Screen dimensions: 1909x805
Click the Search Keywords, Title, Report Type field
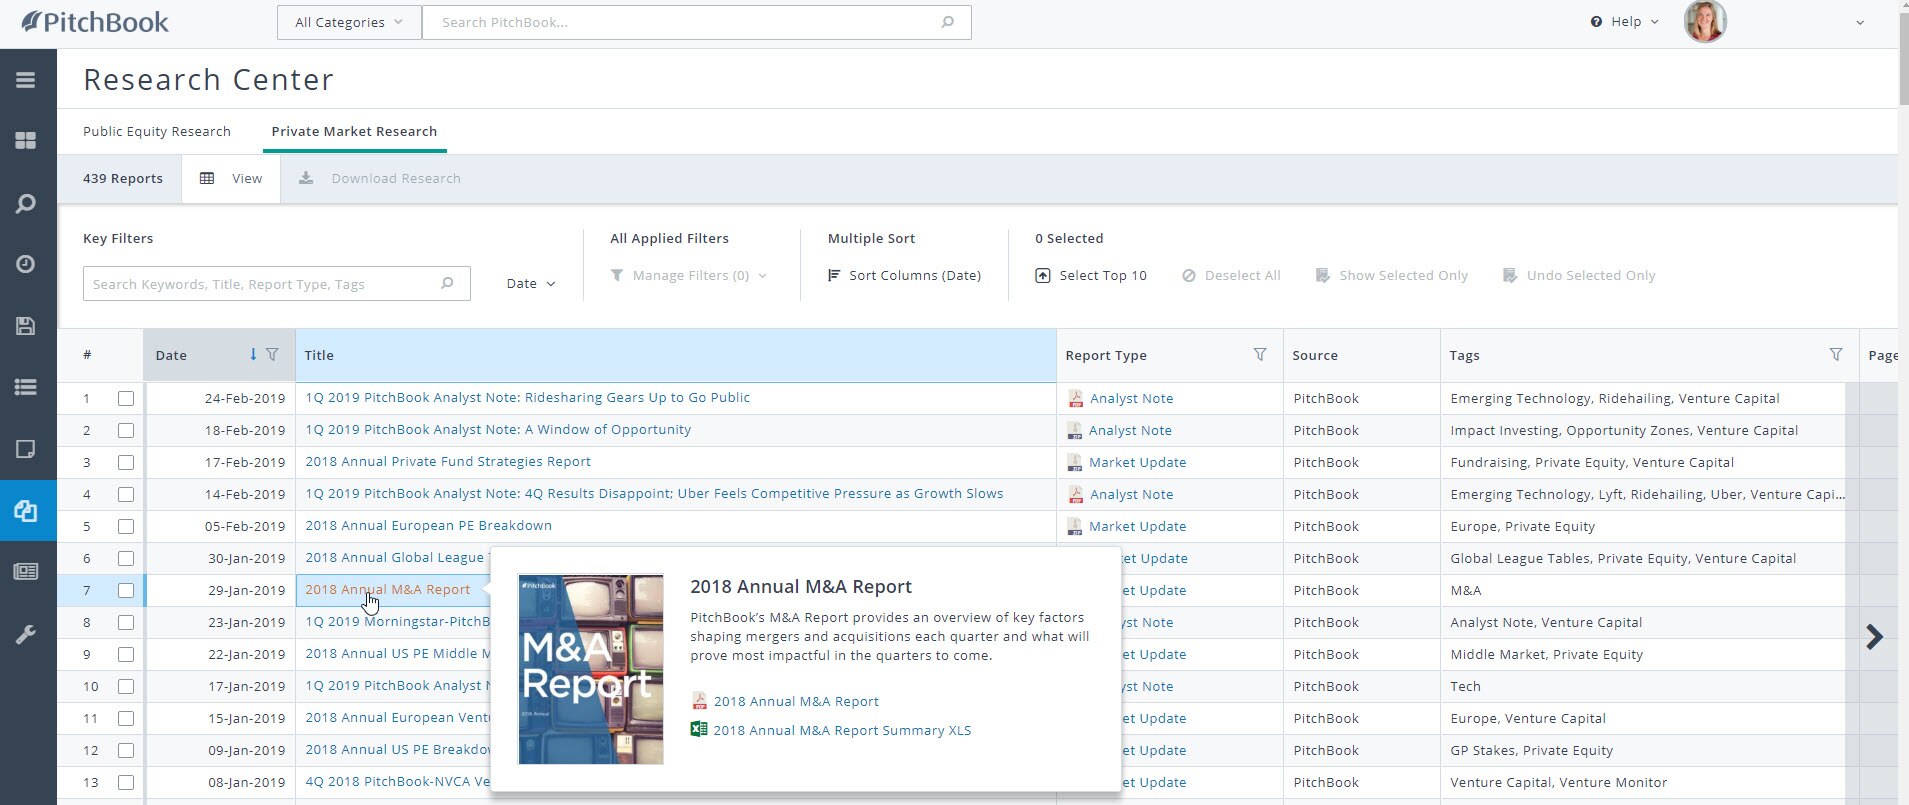coord(265,284)
